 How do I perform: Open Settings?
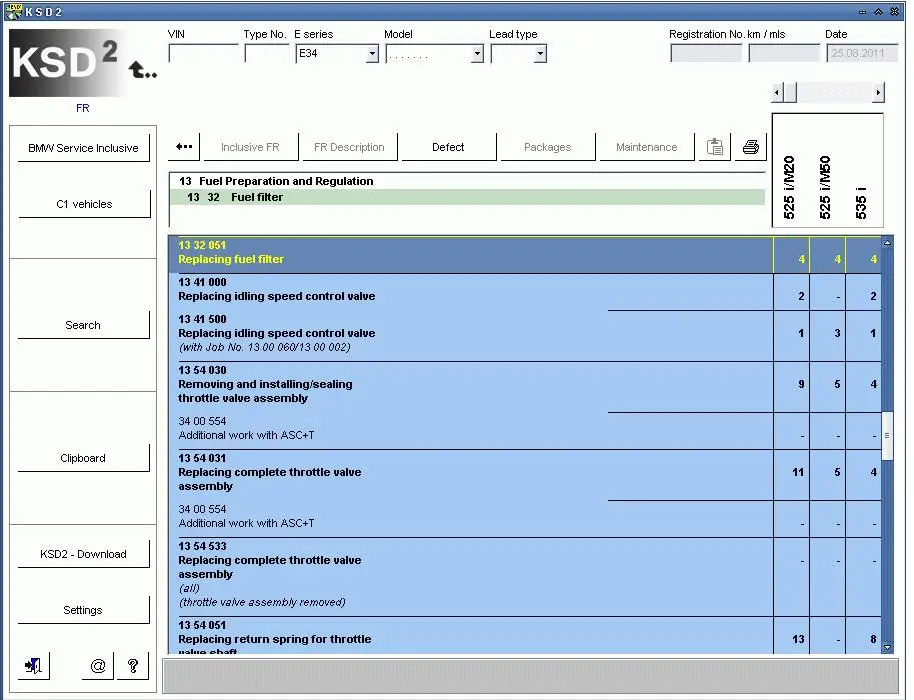point(83,610)
